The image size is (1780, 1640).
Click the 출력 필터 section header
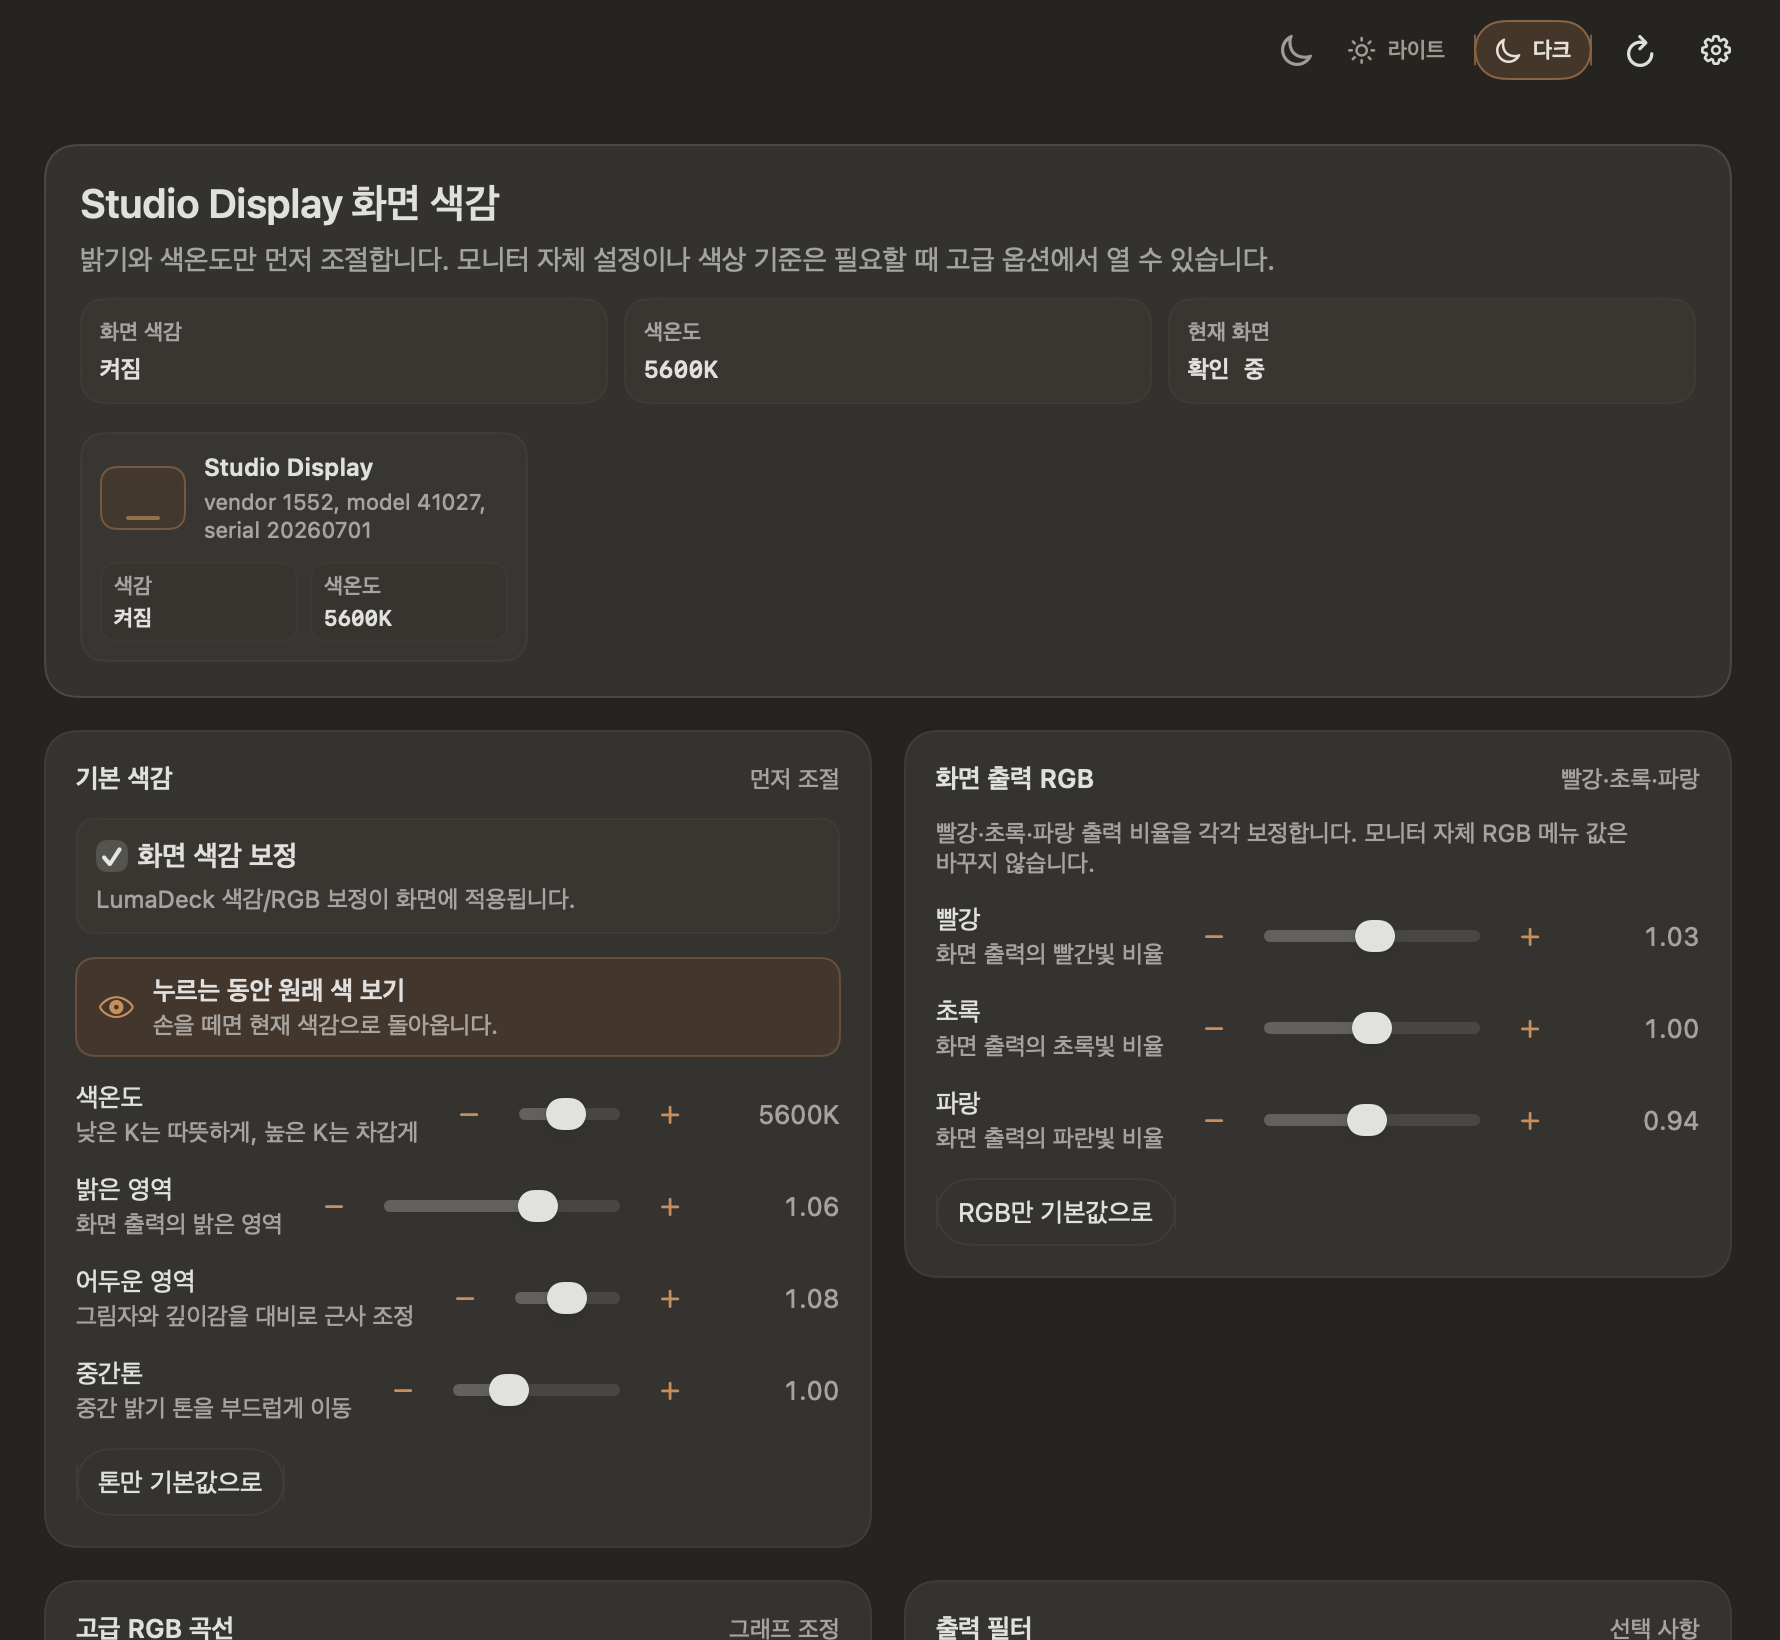(983, 1627)
